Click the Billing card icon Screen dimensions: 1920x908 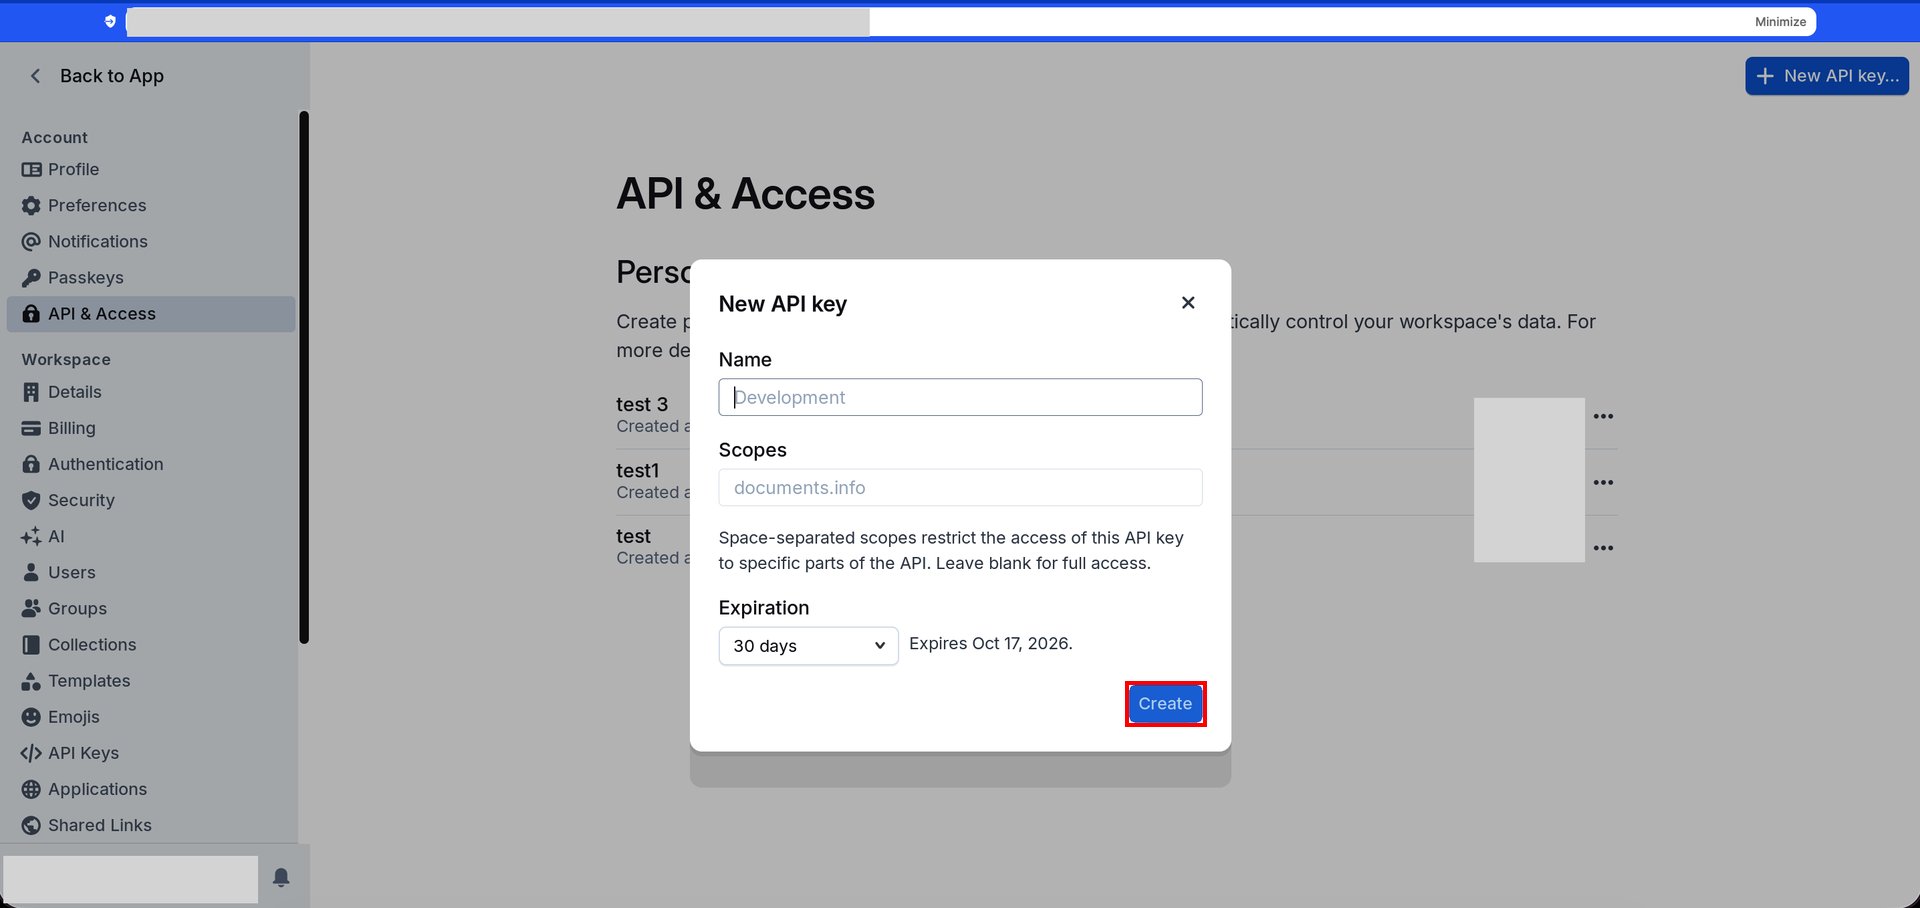31,428
